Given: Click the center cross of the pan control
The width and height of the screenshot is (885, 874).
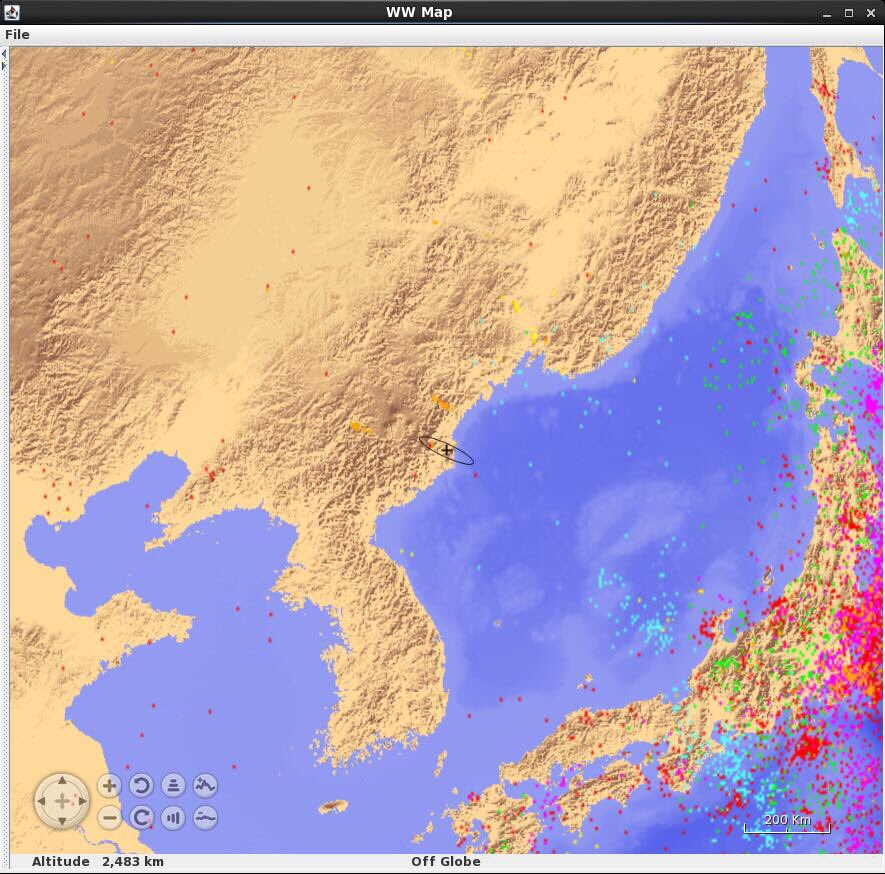Looking at the screenshot, I should coord(62,801).
